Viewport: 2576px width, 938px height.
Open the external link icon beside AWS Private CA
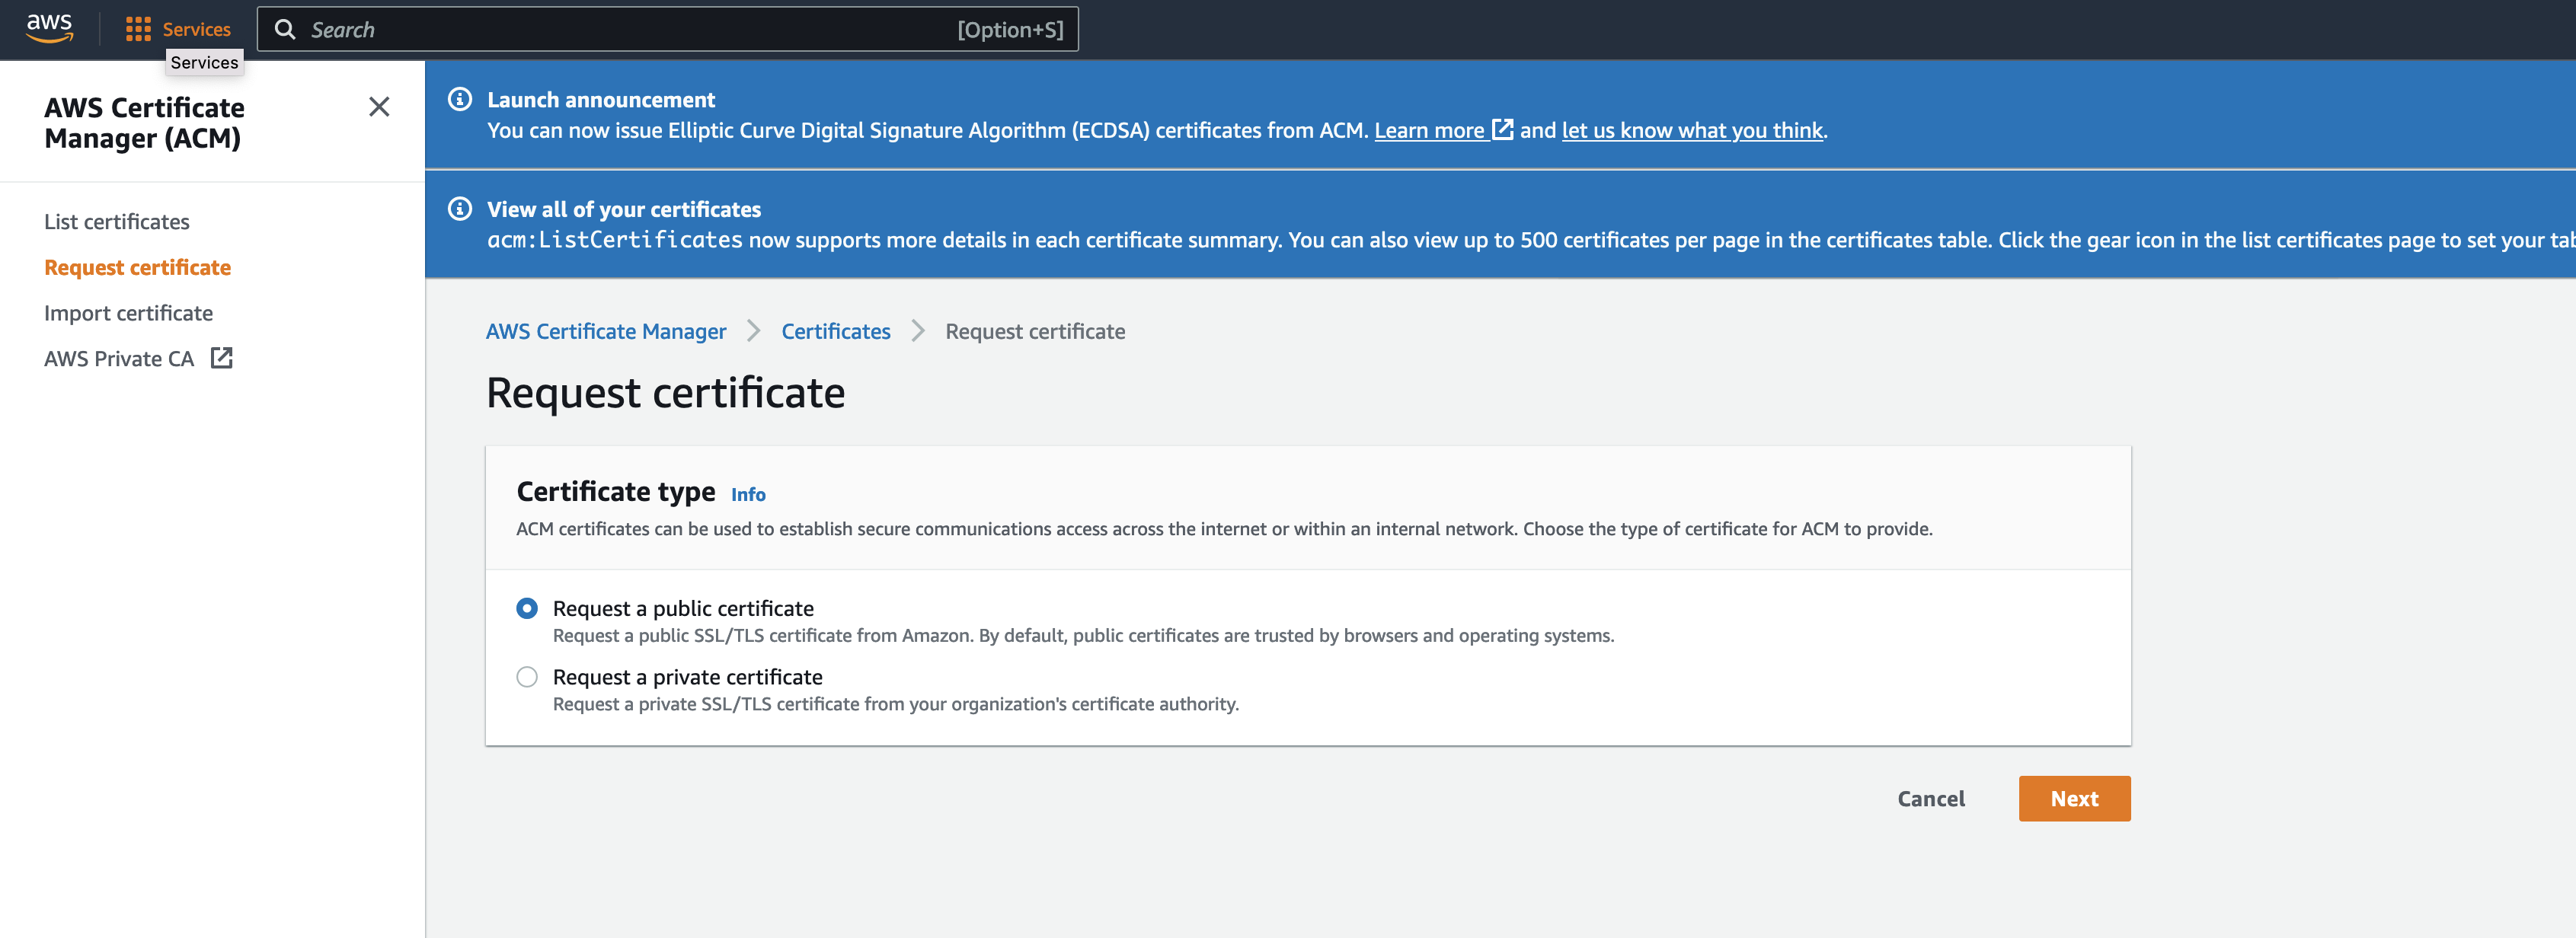(221, 357)
